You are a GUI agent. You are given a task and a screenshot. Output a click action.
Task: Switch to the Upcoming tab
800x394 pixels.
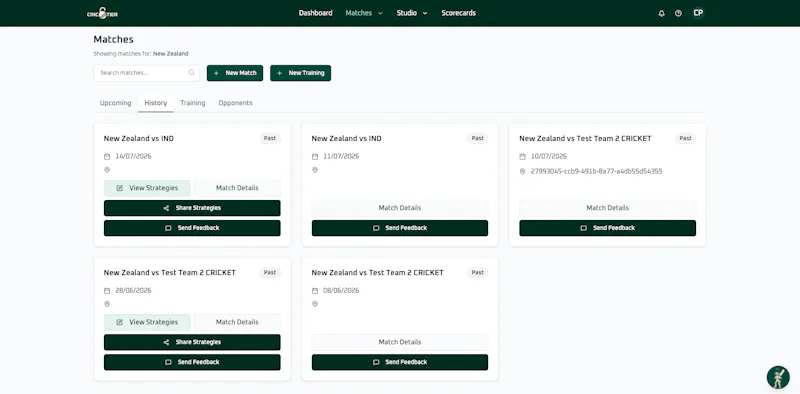point(115,103)
